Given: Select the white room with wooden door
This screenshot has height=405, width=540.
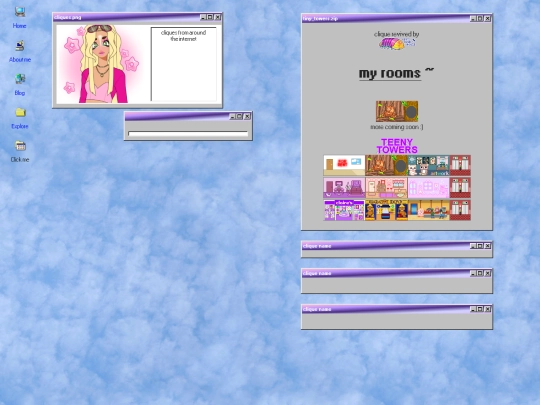Looking at the screenshot, I should tap(344, 165).
